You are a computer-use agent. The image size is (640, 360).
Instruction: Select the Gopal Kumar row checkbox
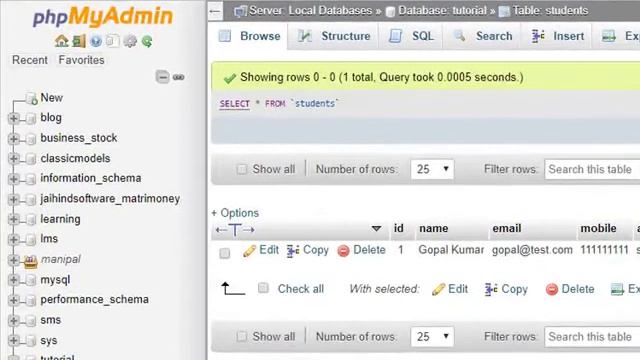tap(224, 253)
